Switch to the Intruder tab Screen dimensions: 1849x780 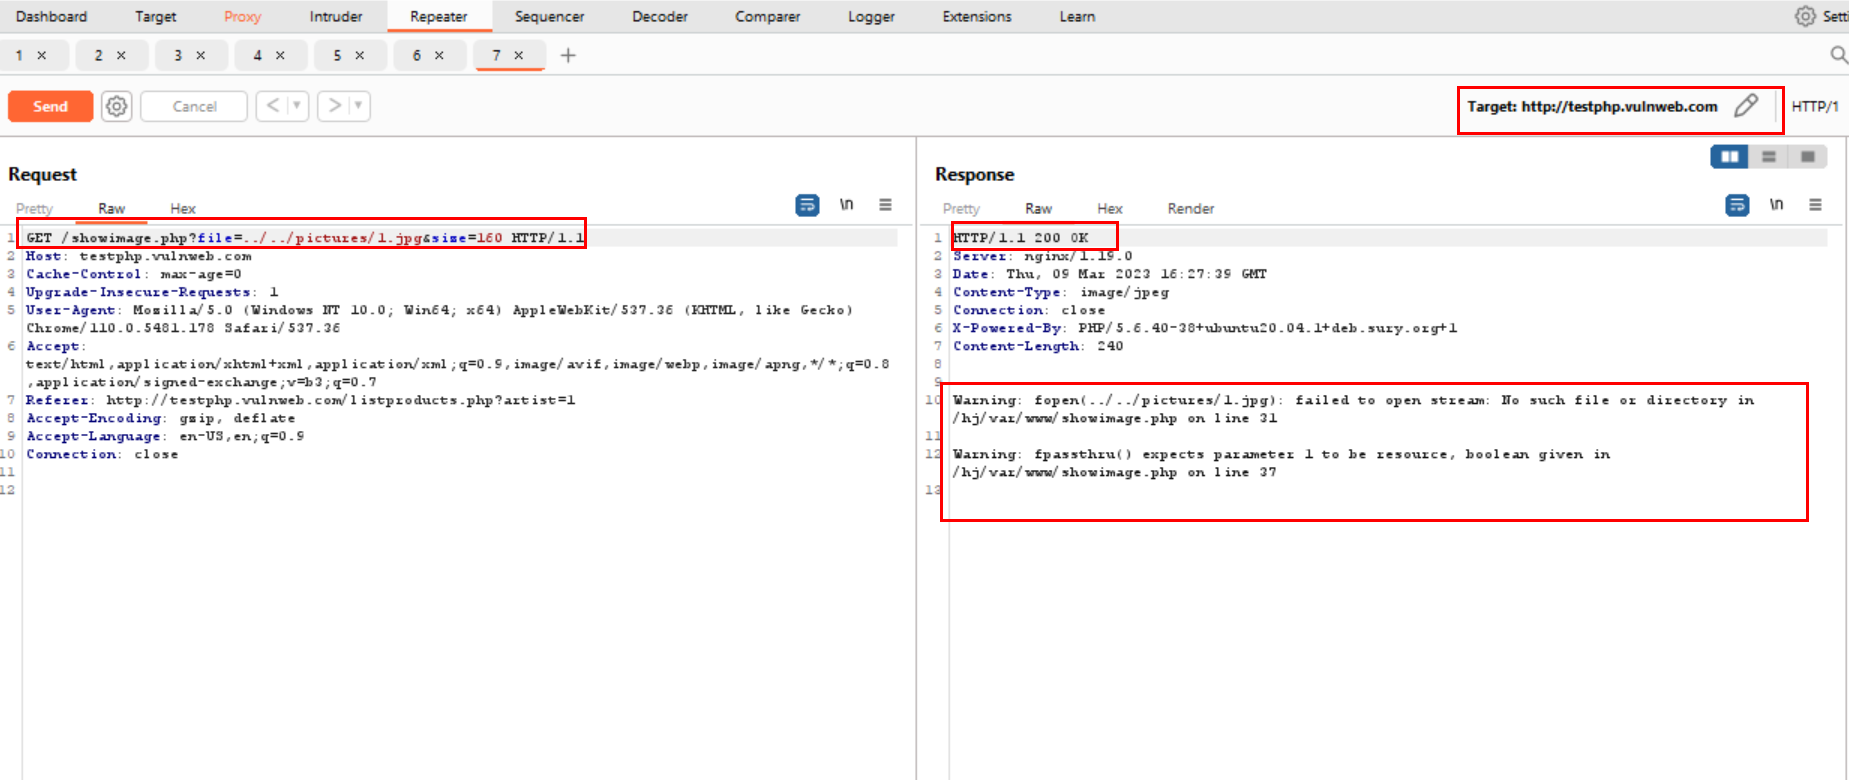pyautogui.click(x=336, y=17)
